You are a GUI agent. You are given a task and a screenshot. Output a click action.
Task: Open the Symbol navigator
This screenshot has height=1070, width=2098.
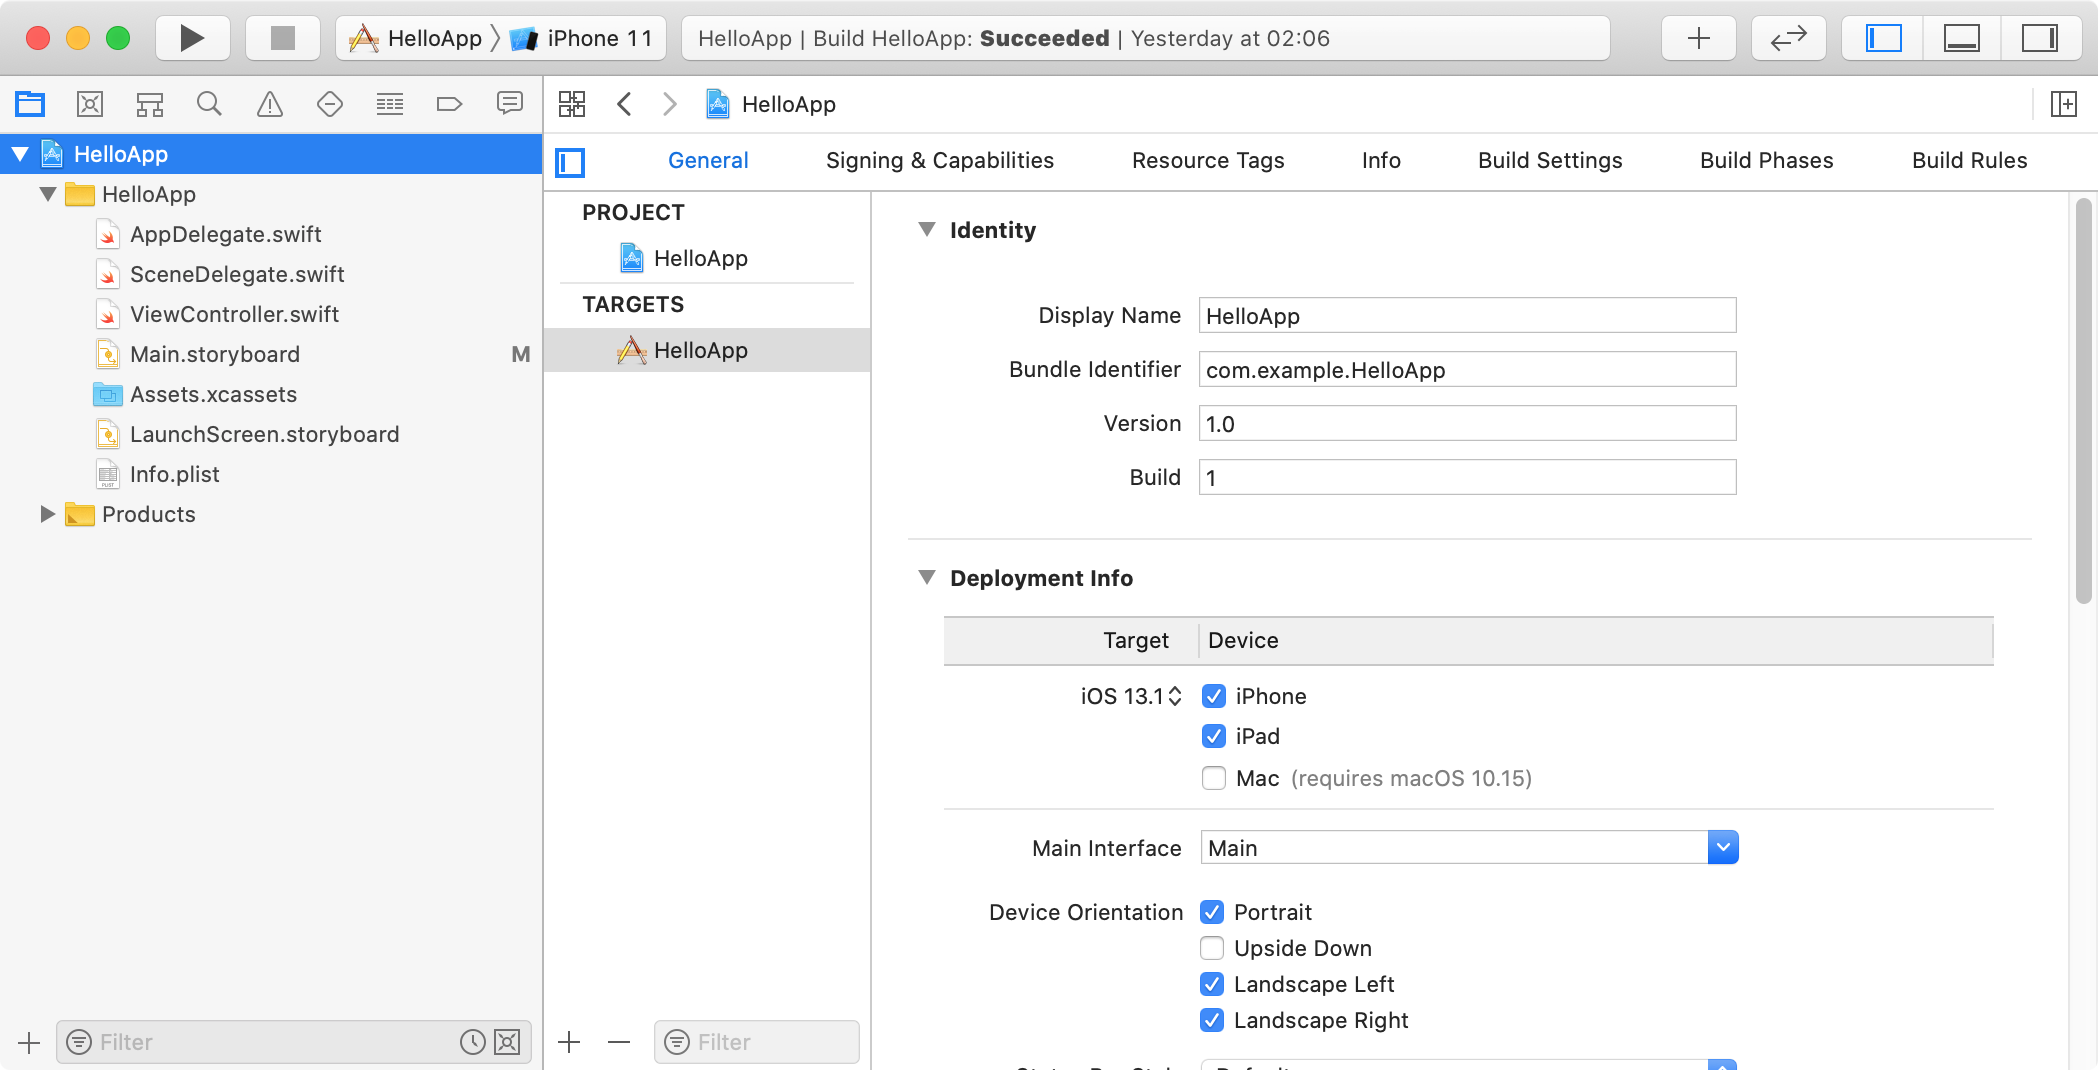click(x=150, y=104)
